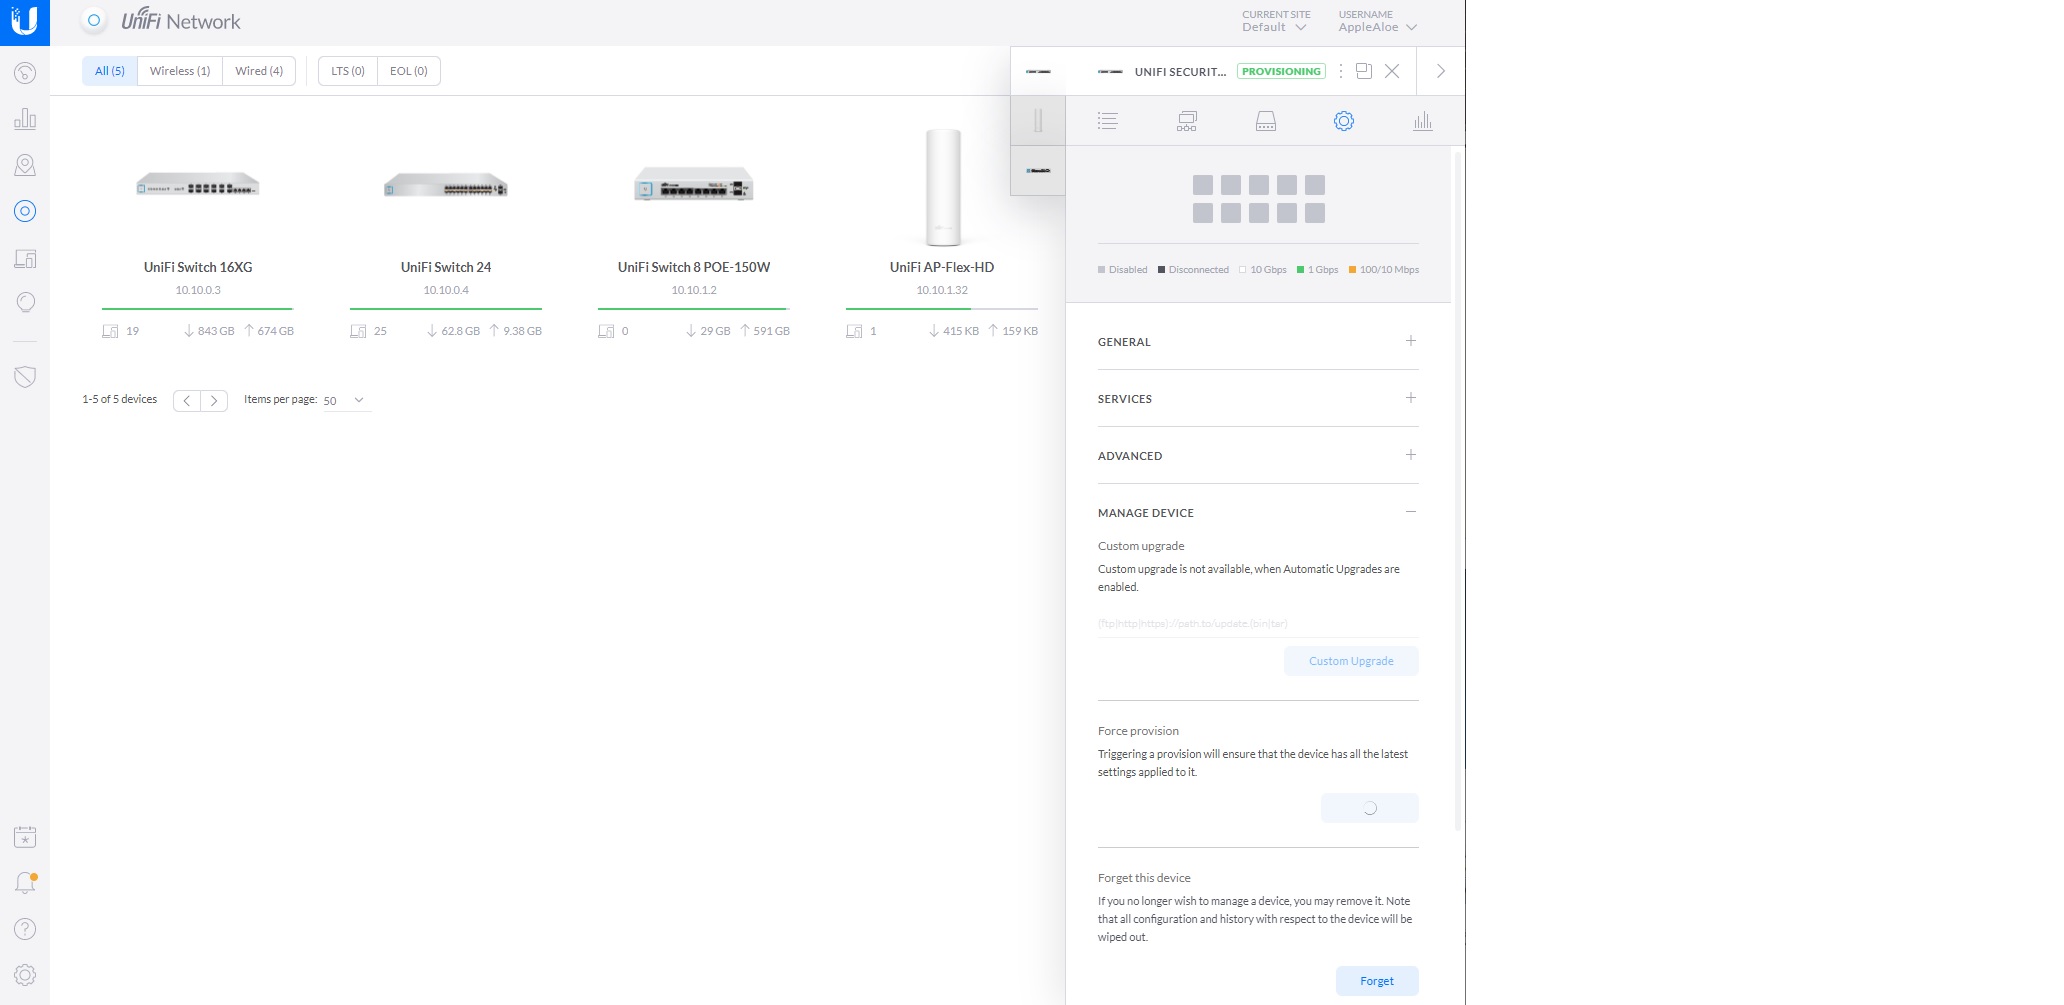Expand the SERVICES section
Image resolution: width=2064 pixels, height=1005 pixels.
coord(1258,399)
